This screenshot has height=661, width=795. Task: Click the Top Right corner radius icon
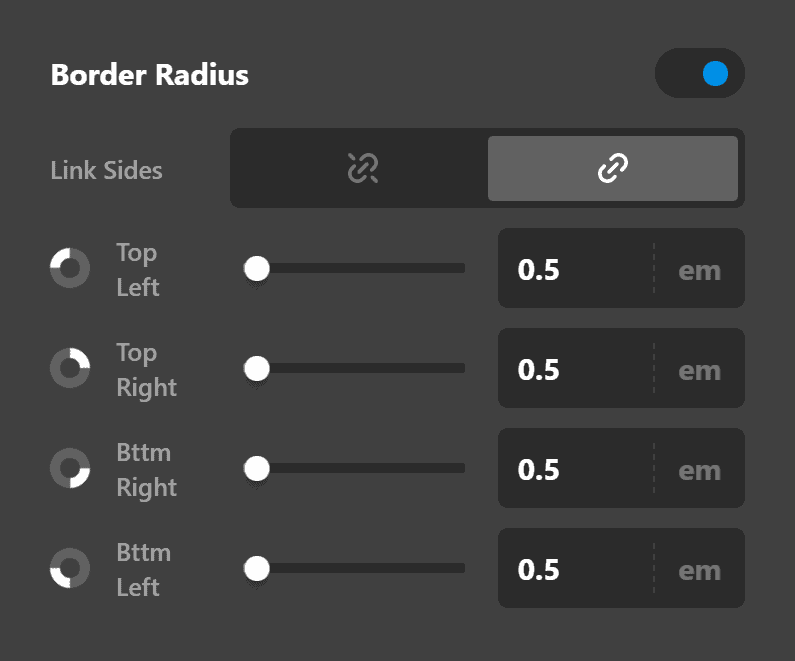pos(70,368)
